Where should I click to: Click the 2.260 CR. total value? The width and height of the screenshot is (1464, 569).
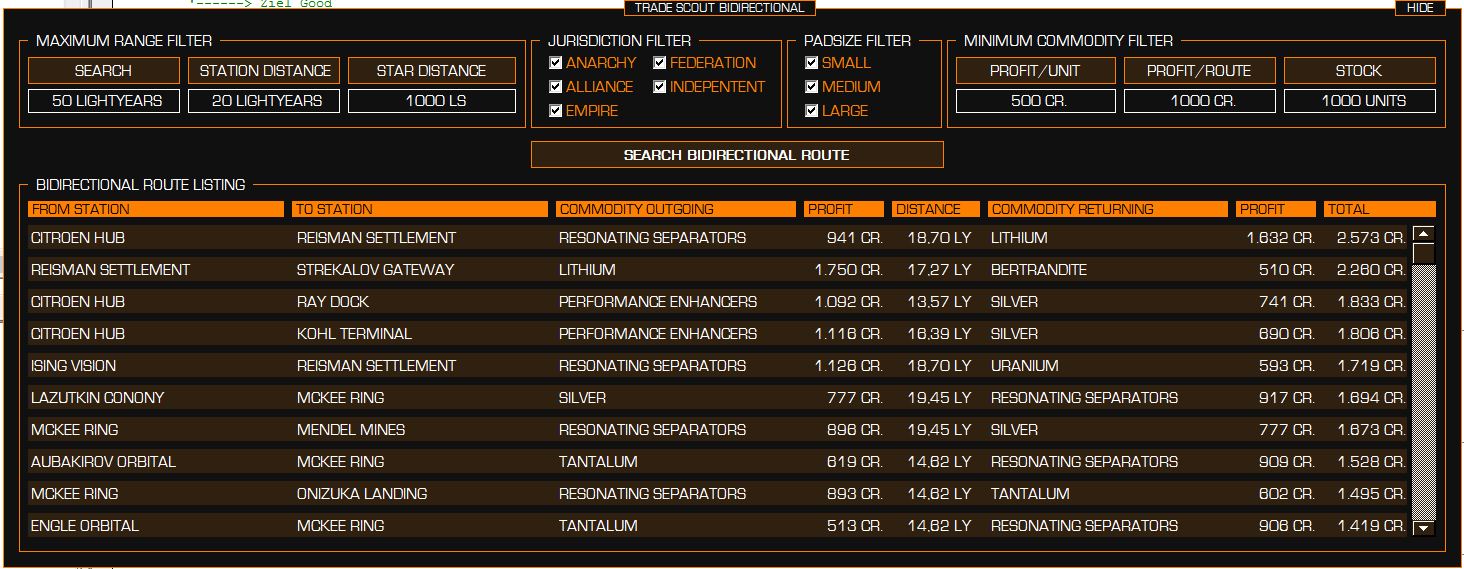pyautogui.click(x=1371, y=270)
